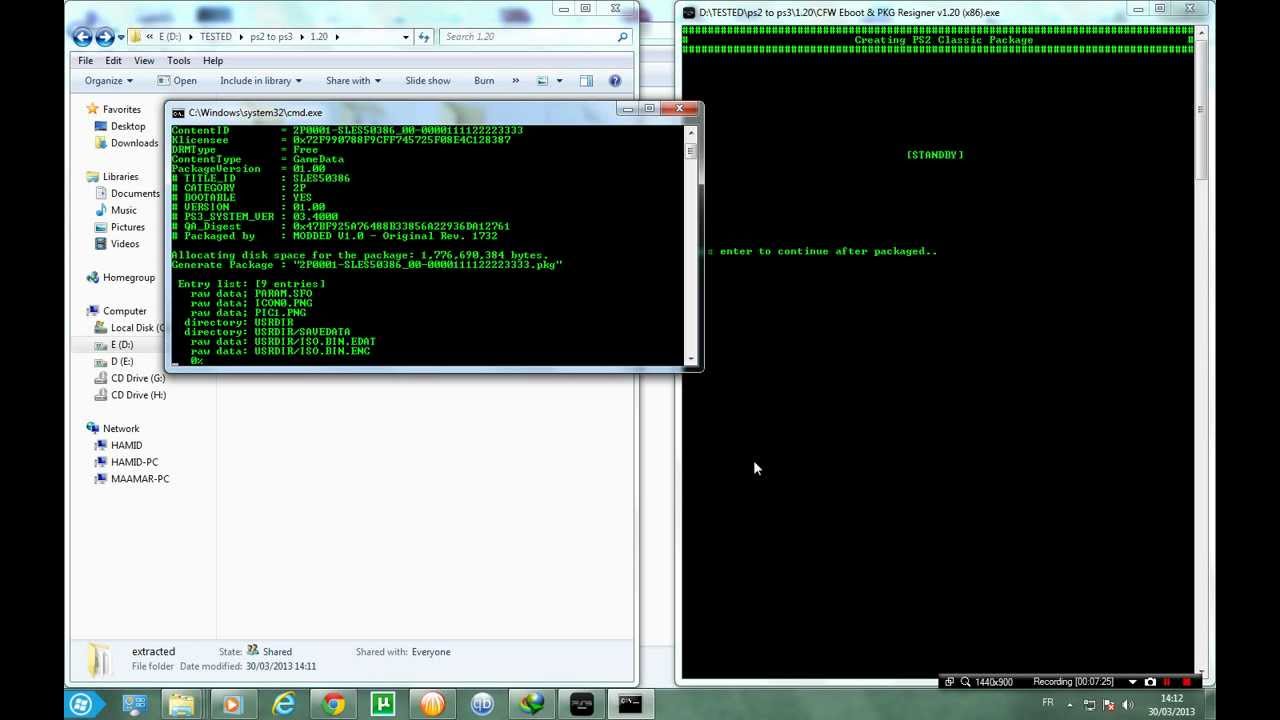Toggle the preview pane button

tap(586, 81)
